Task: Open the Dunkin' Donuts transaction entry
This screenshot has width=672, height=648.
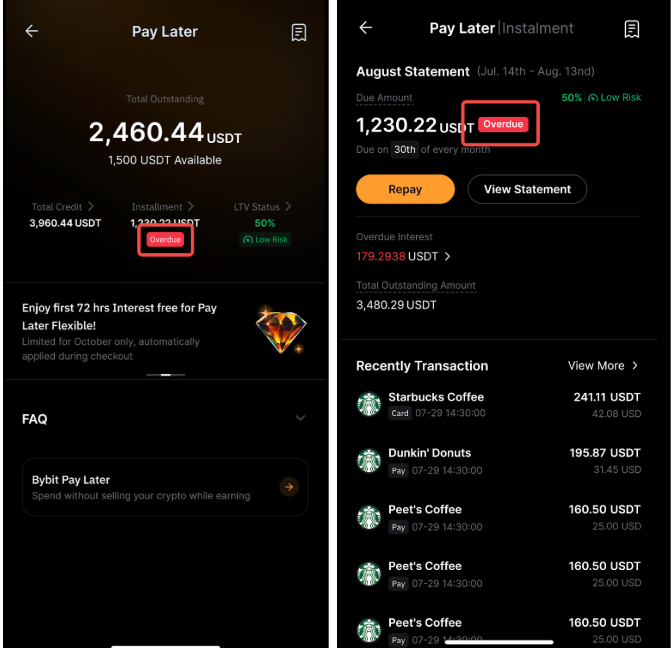Action: click(x=499, y=462)
